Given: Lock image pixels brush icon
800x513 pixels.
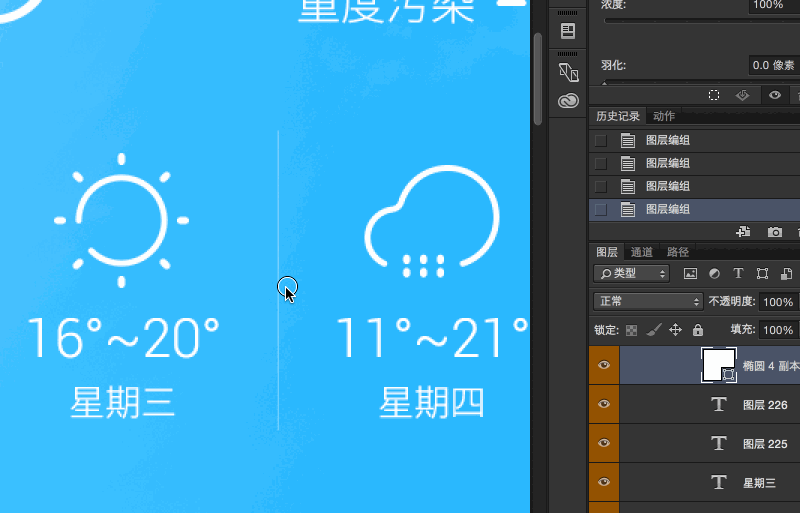Looking at the screenshot, I should click(x=654, y=330).
